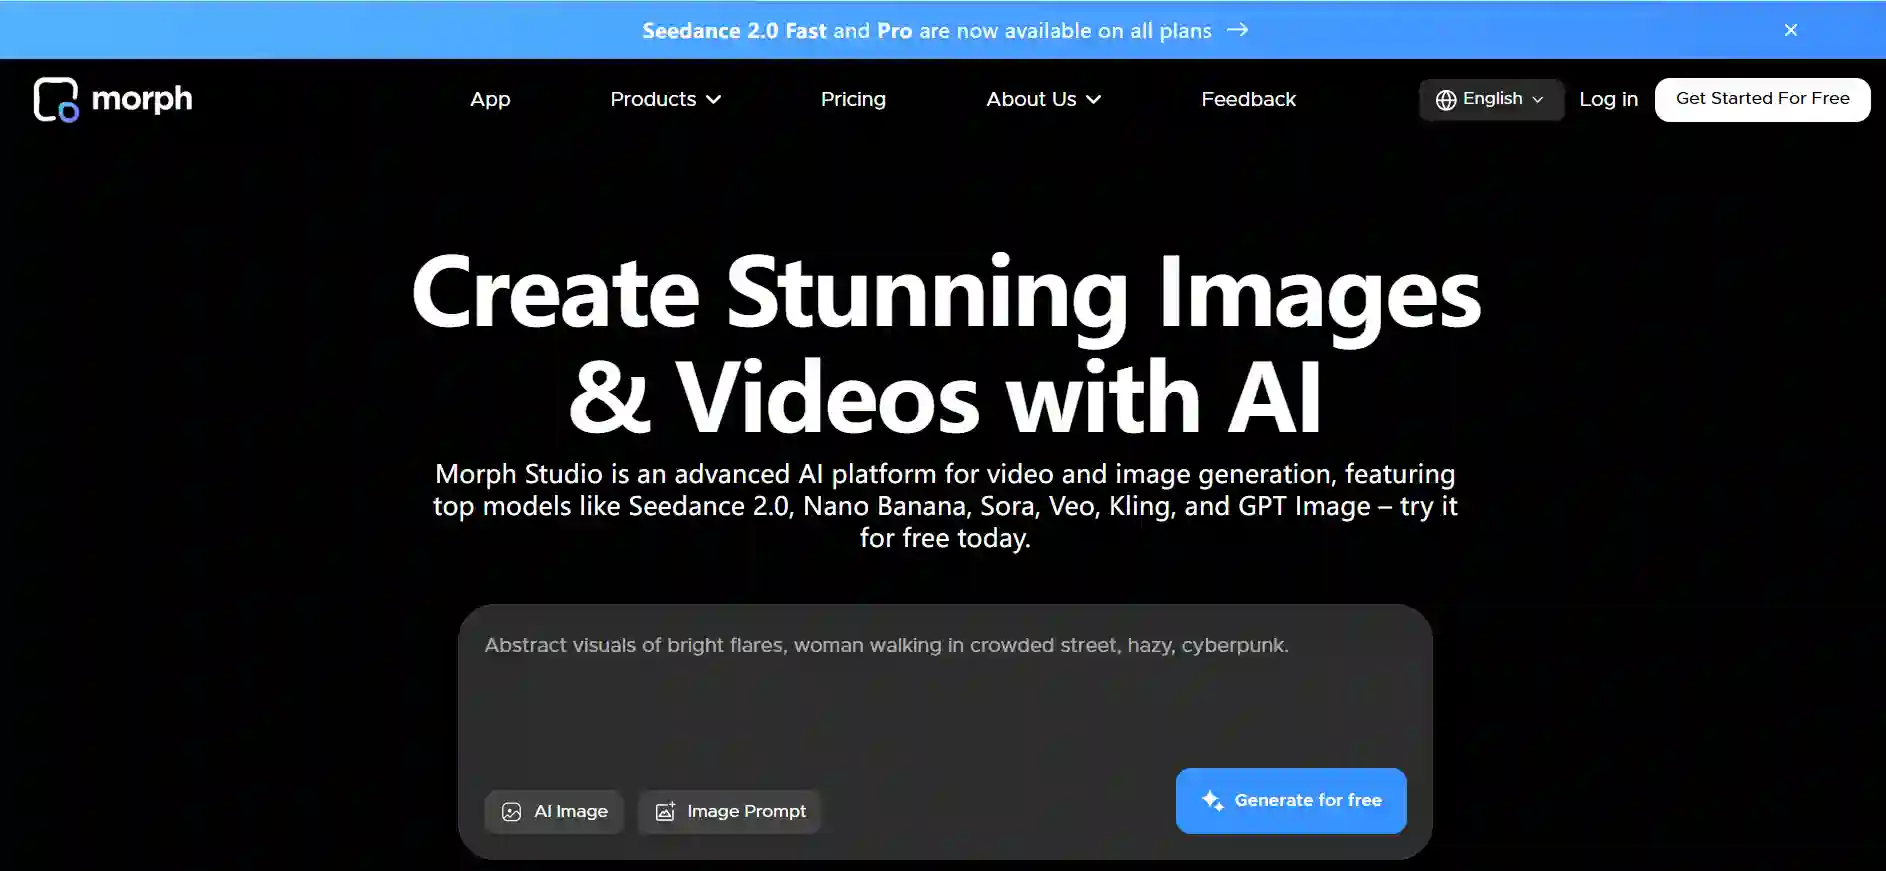Click the morph wordmark text
Screen dimensions: 1886x871
point(142,99)
